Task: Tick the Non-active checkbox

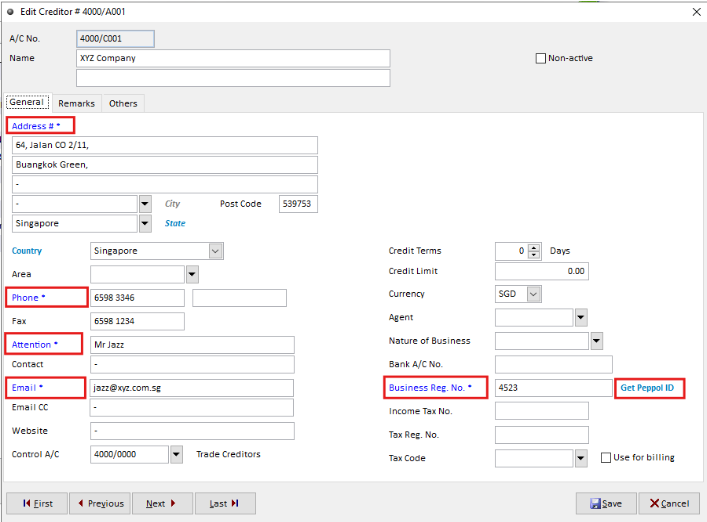Action: click(540, 58)
